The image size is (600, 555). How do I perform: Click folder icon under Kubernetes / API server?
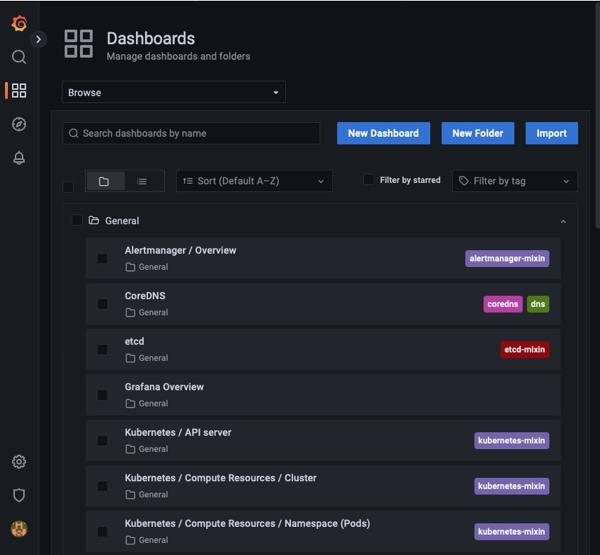(130, 449)
